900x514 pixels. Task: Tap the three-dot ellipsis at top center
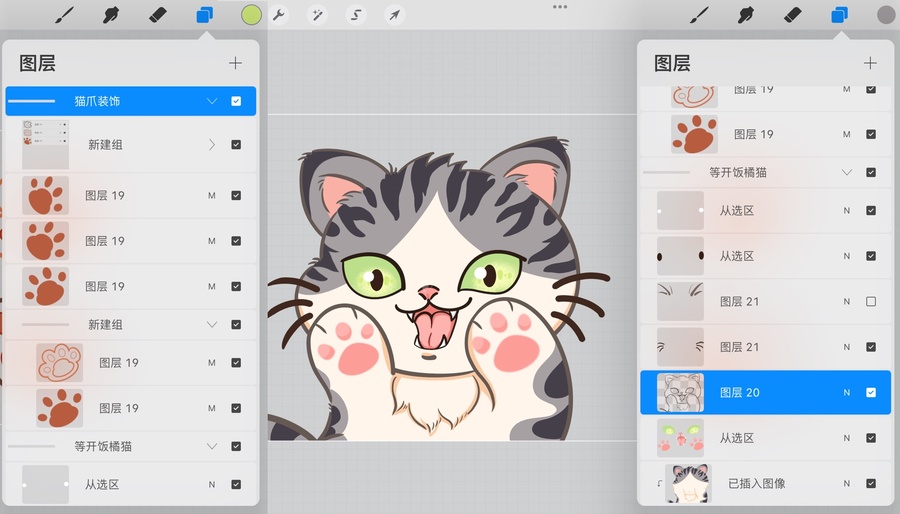pyautogui.click(x=560, y=7)
